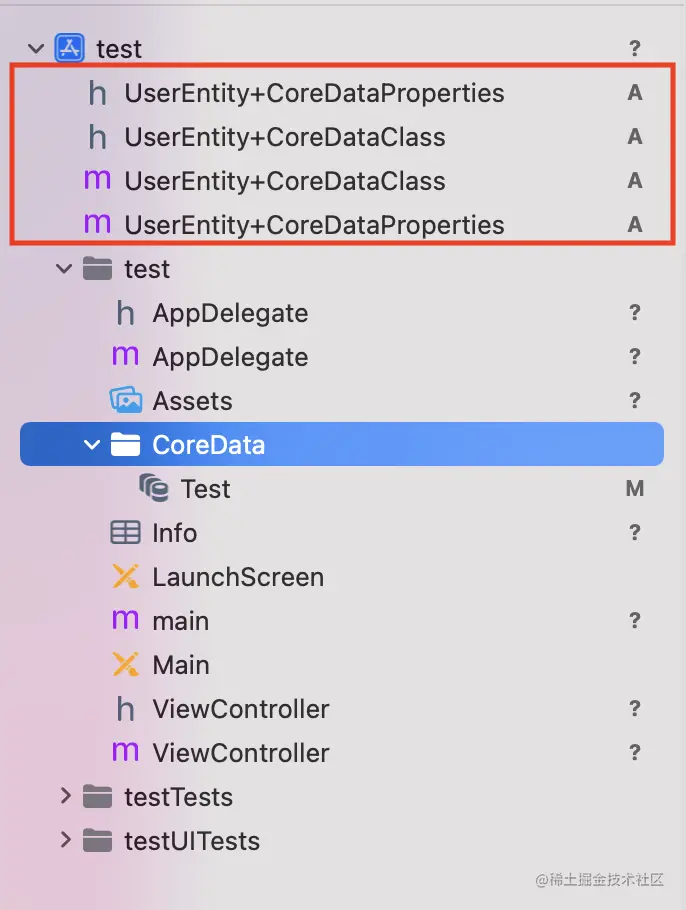This screenshot has height=910, width=686.
Task: Collapse the CoreData folder
Action: (x=93, y=445)
